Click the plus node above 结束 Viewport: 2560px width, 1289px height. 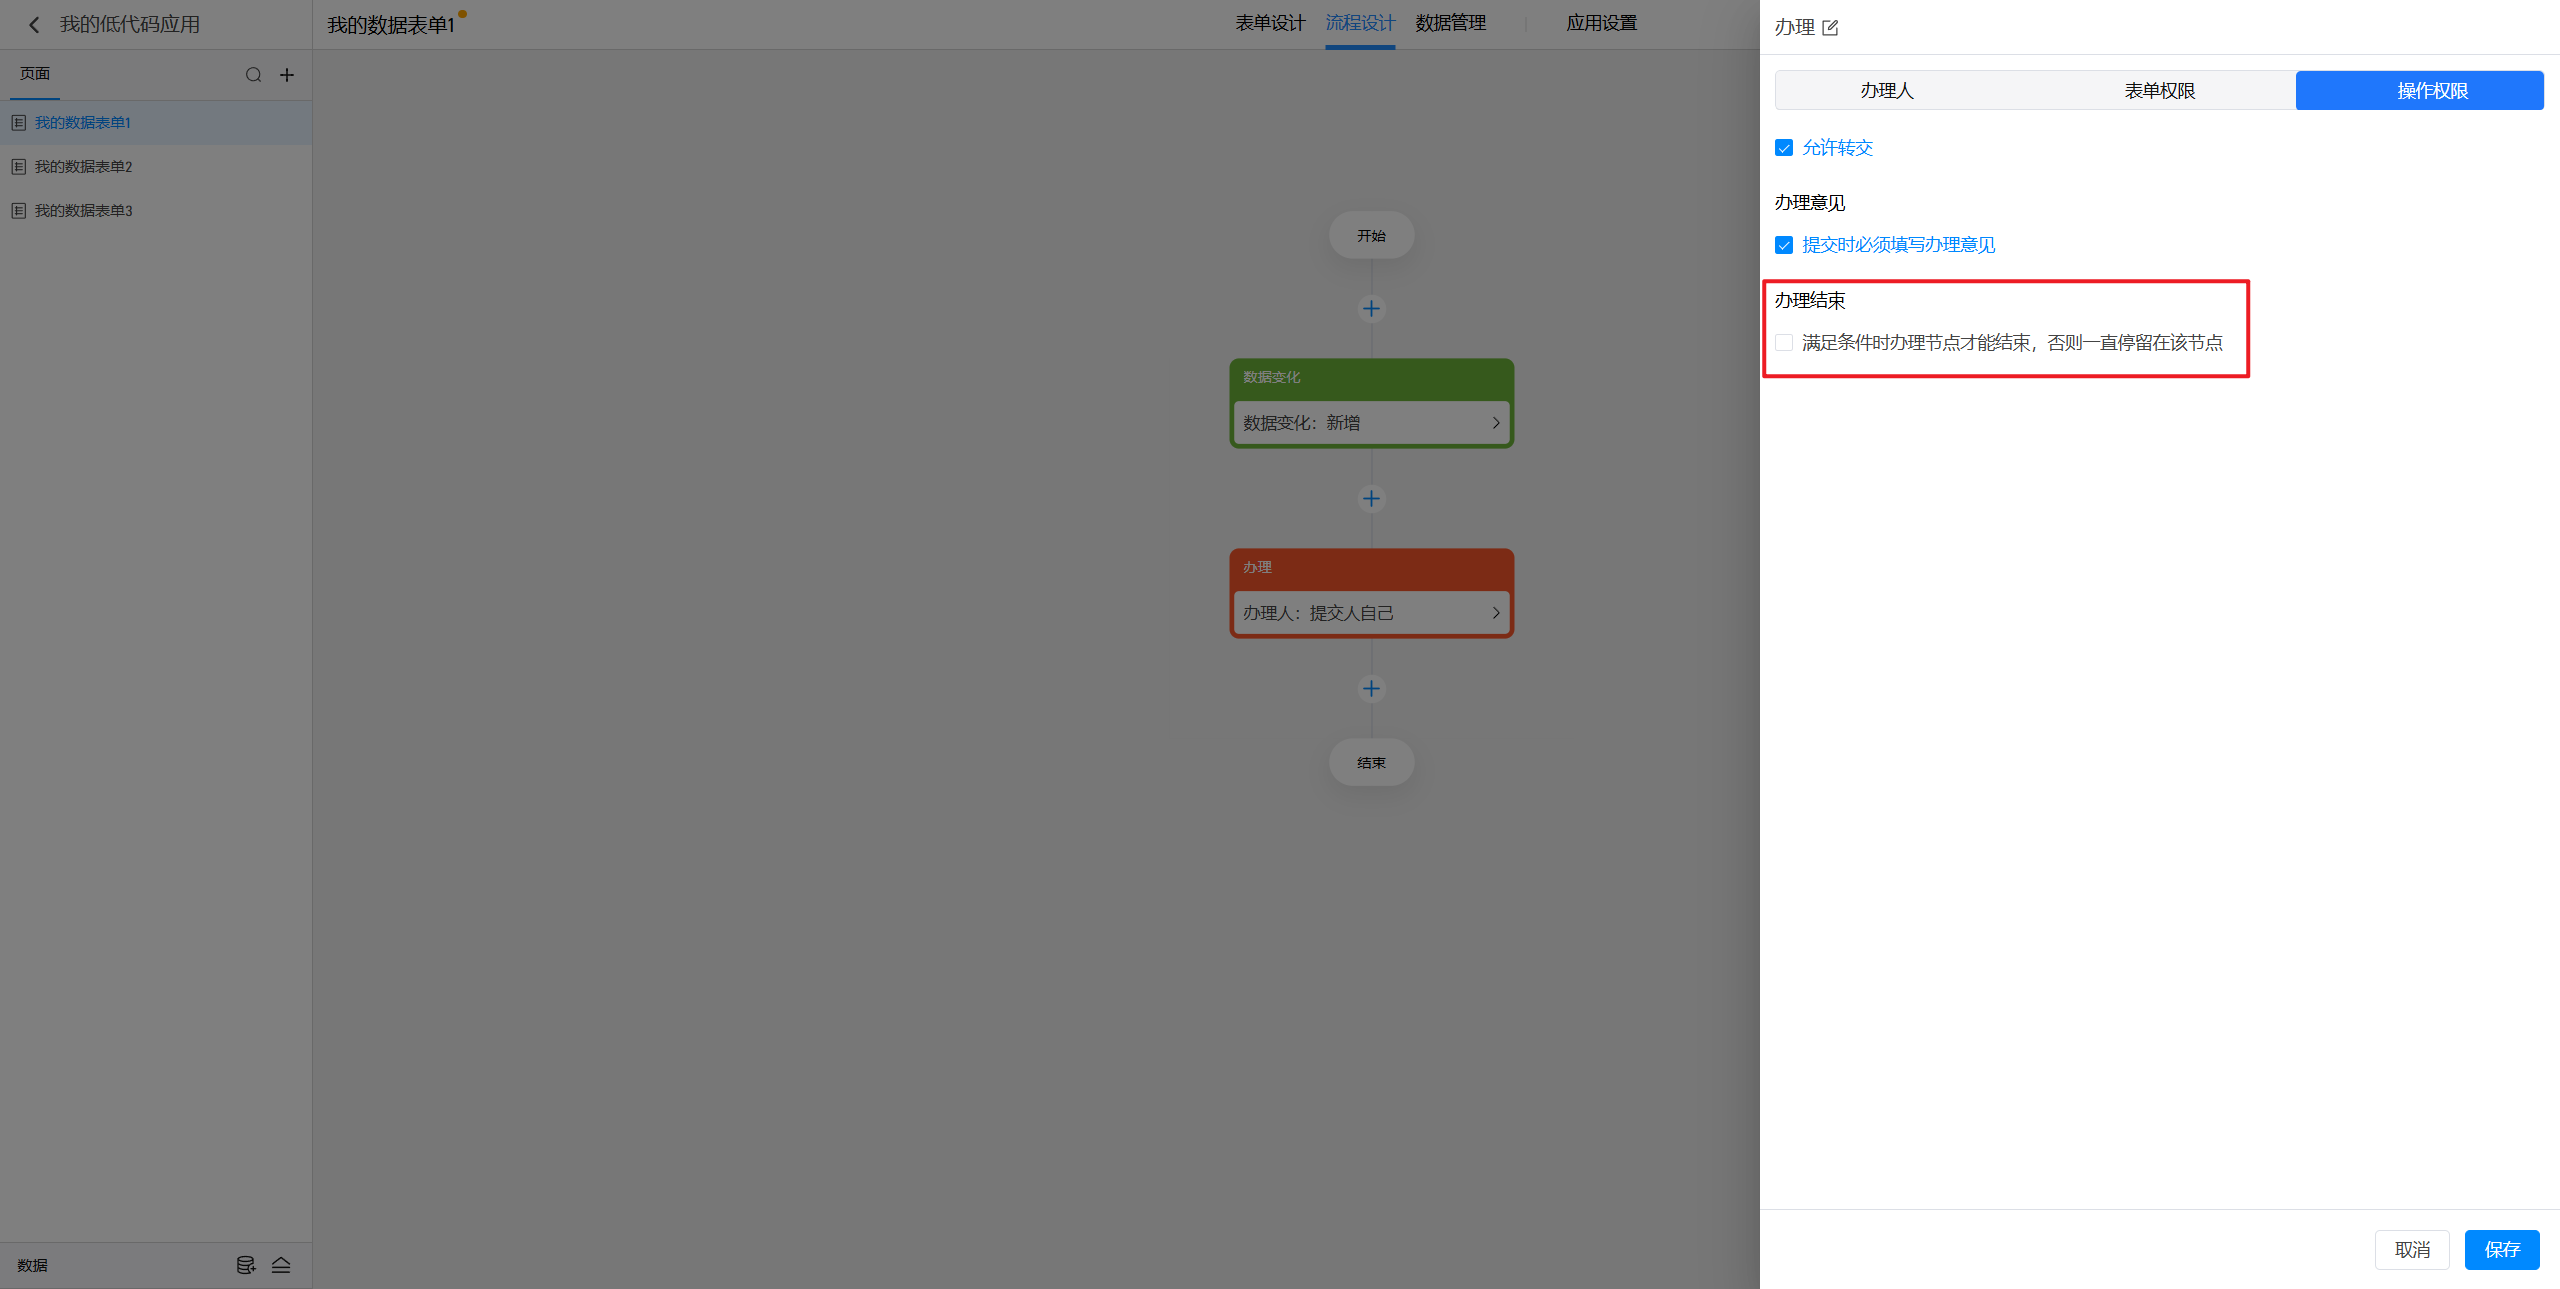(x=1371, y=689)
